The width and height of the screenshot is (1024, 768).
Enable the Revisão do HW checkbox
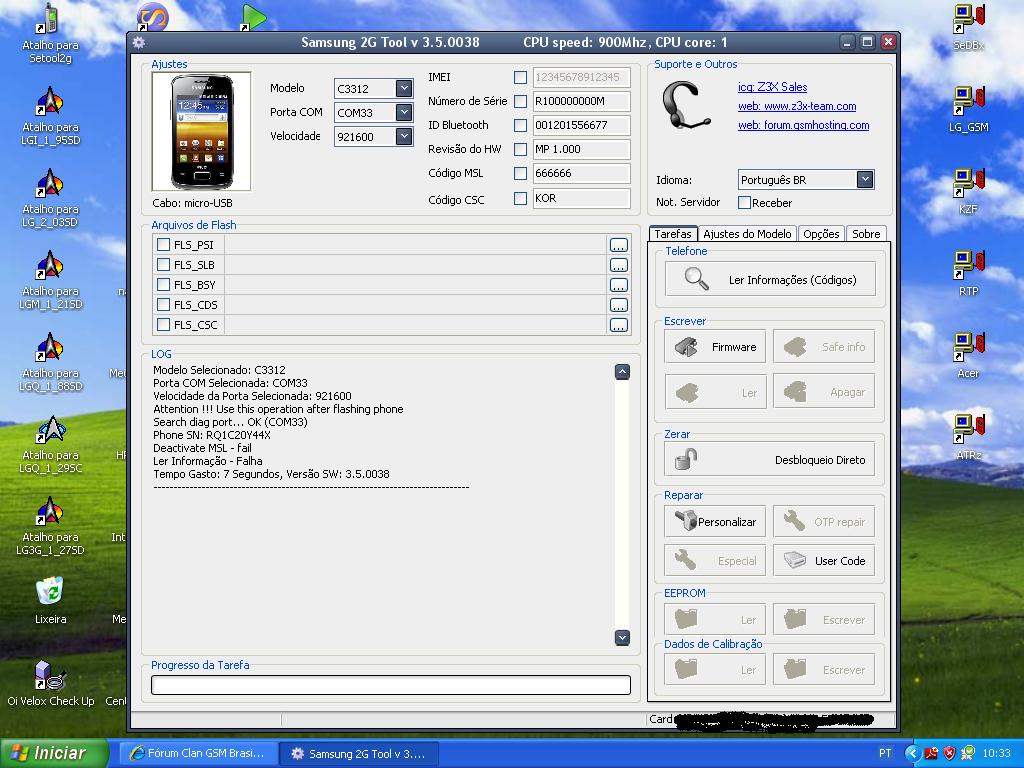(x=520, y=150)
